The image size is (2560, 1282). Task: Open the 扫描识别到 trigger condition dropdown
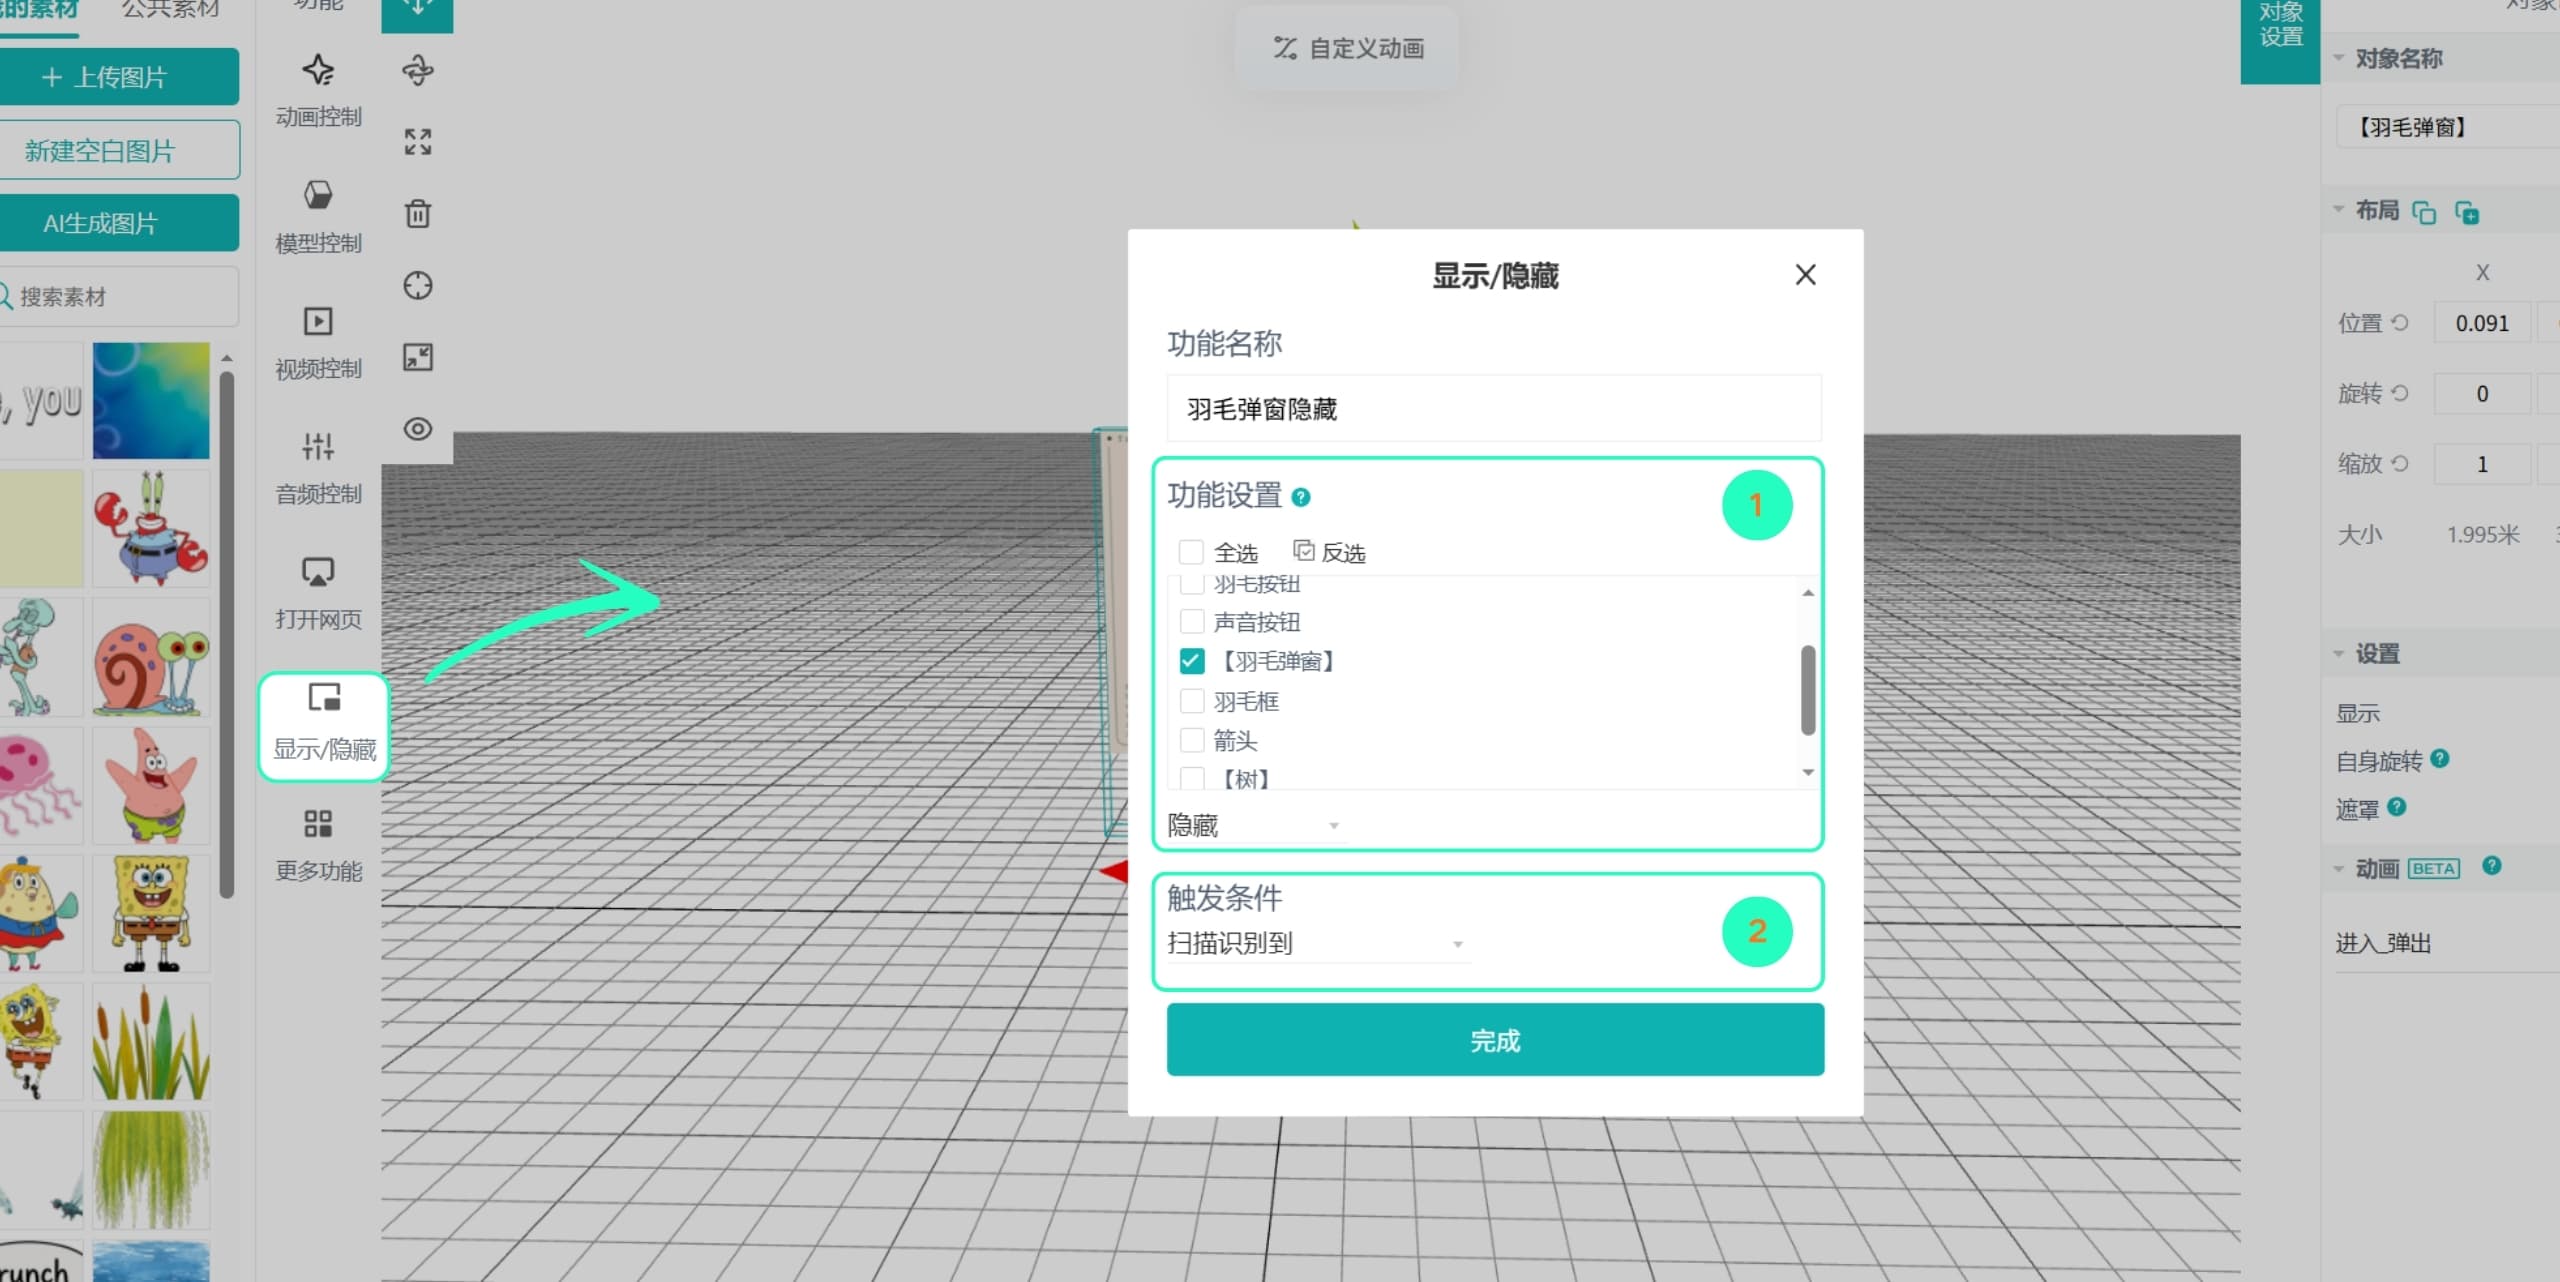click(x=1317, y=943)
